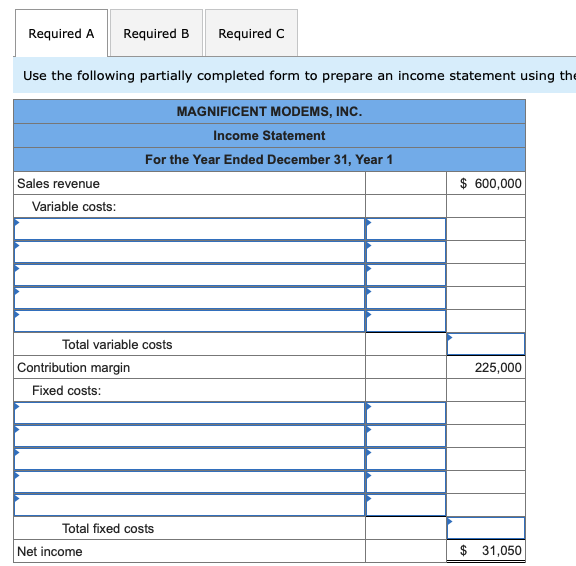Select the For the Year Ended heading
The image size is (576, 566).
[x=269, y=159]
